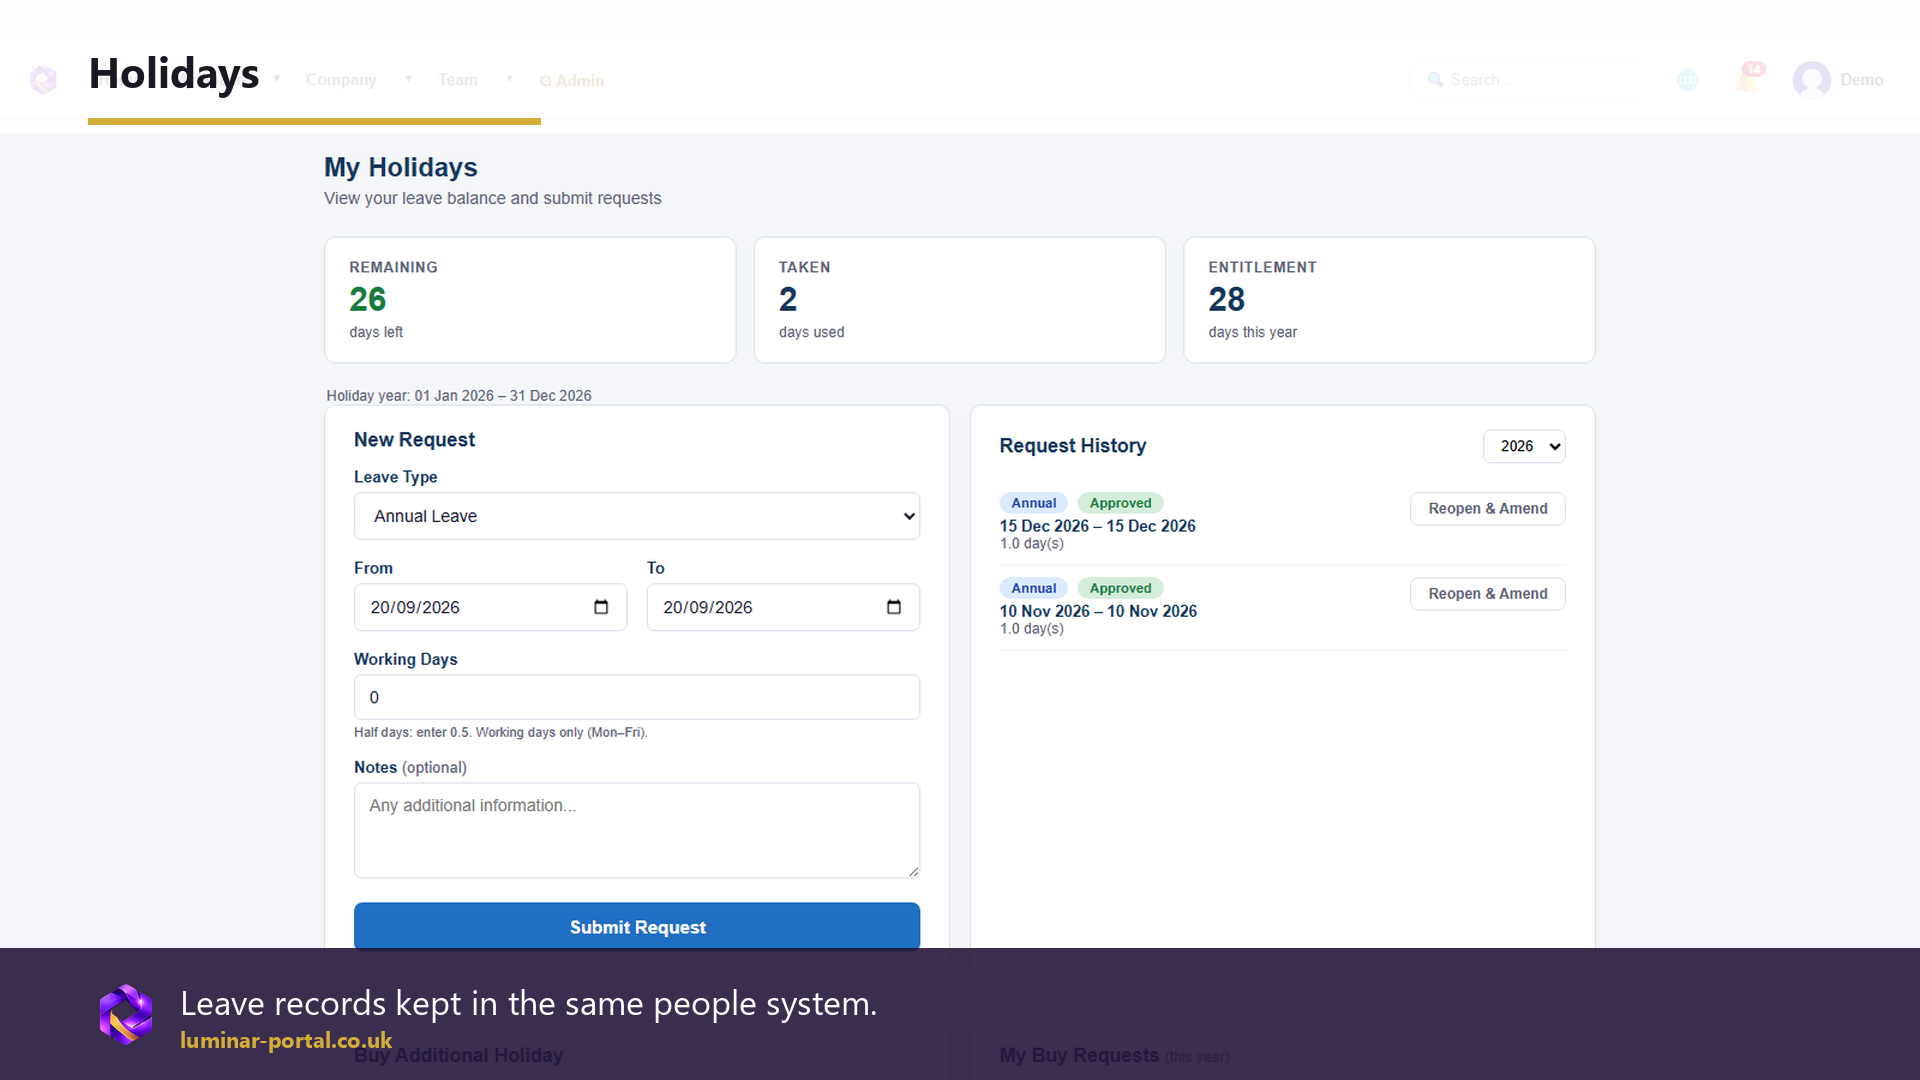This screenshot has height=1080, width=1920.
Task: Open the To date calendar picker icon
Action: pos(894,607)
